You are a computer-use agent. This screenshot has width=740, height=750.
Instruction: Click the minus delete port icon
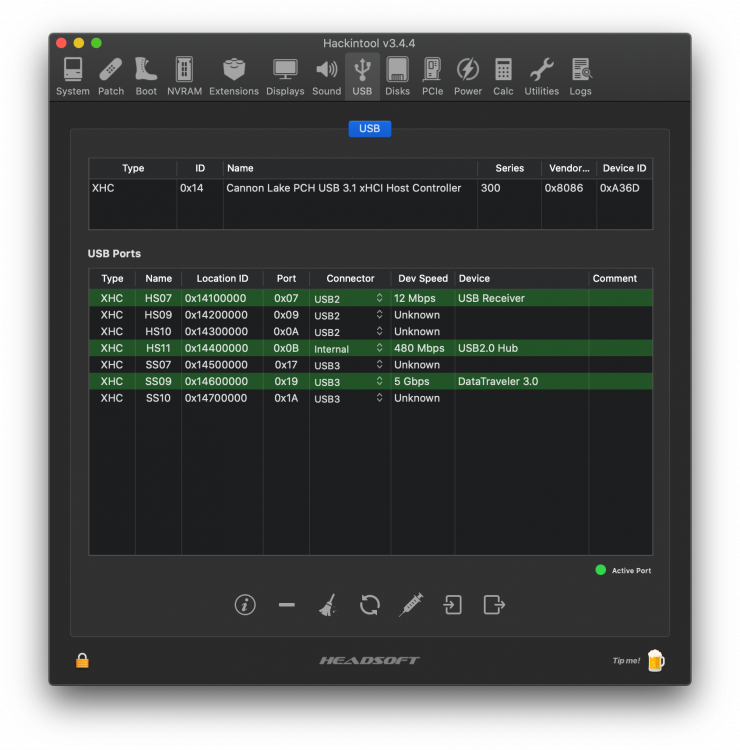tap(287, 605)
